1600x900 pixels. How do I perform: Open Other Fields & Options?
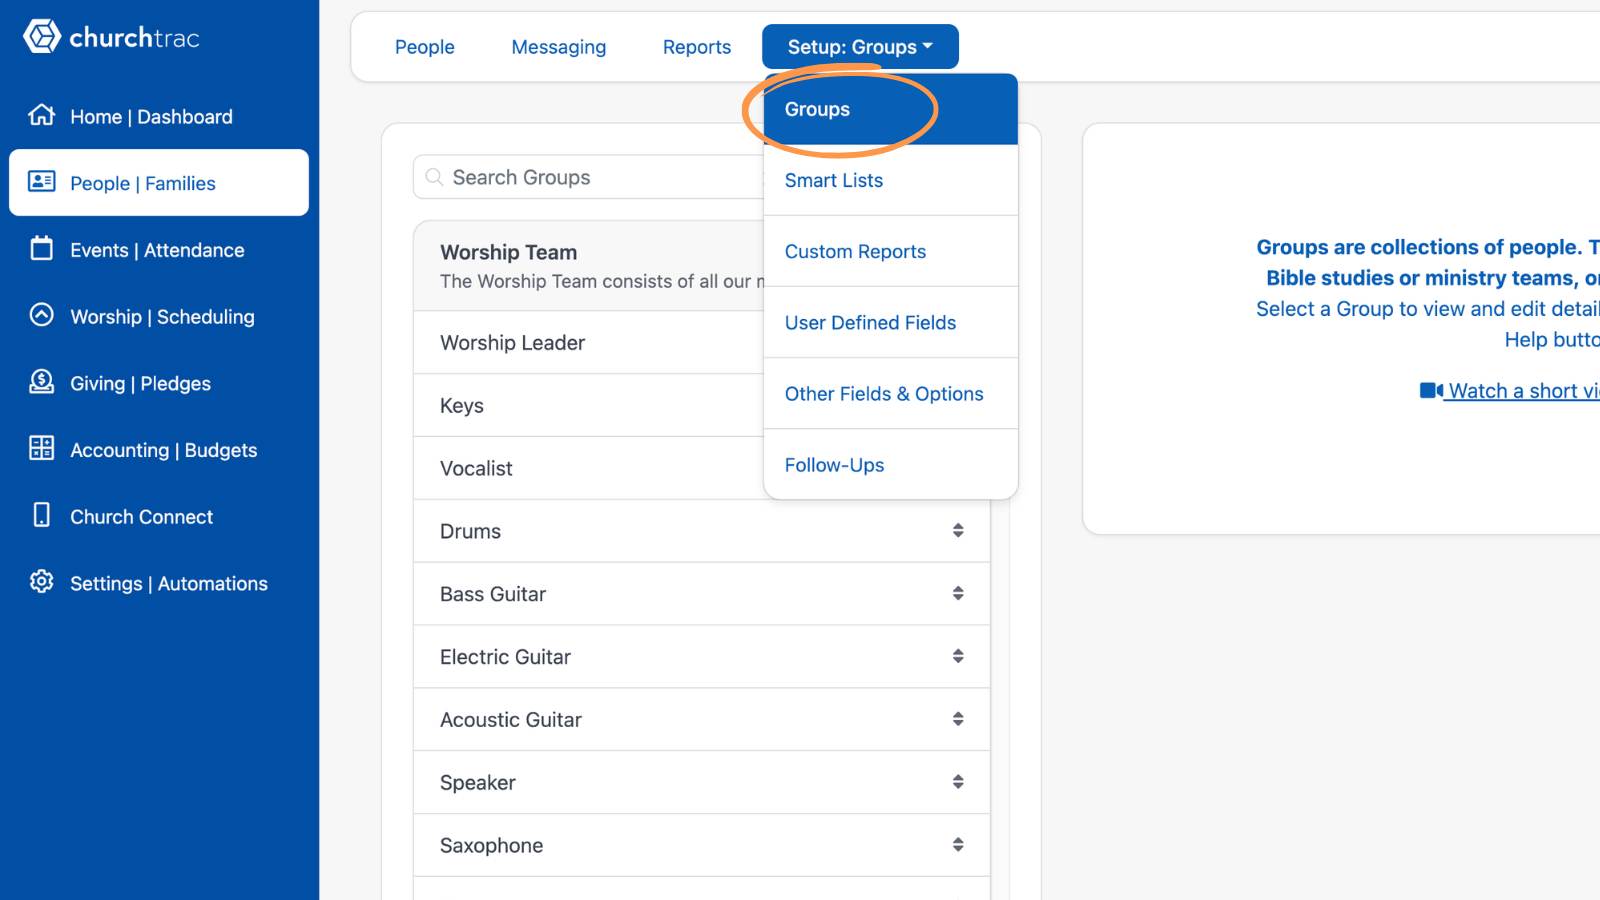890,393
